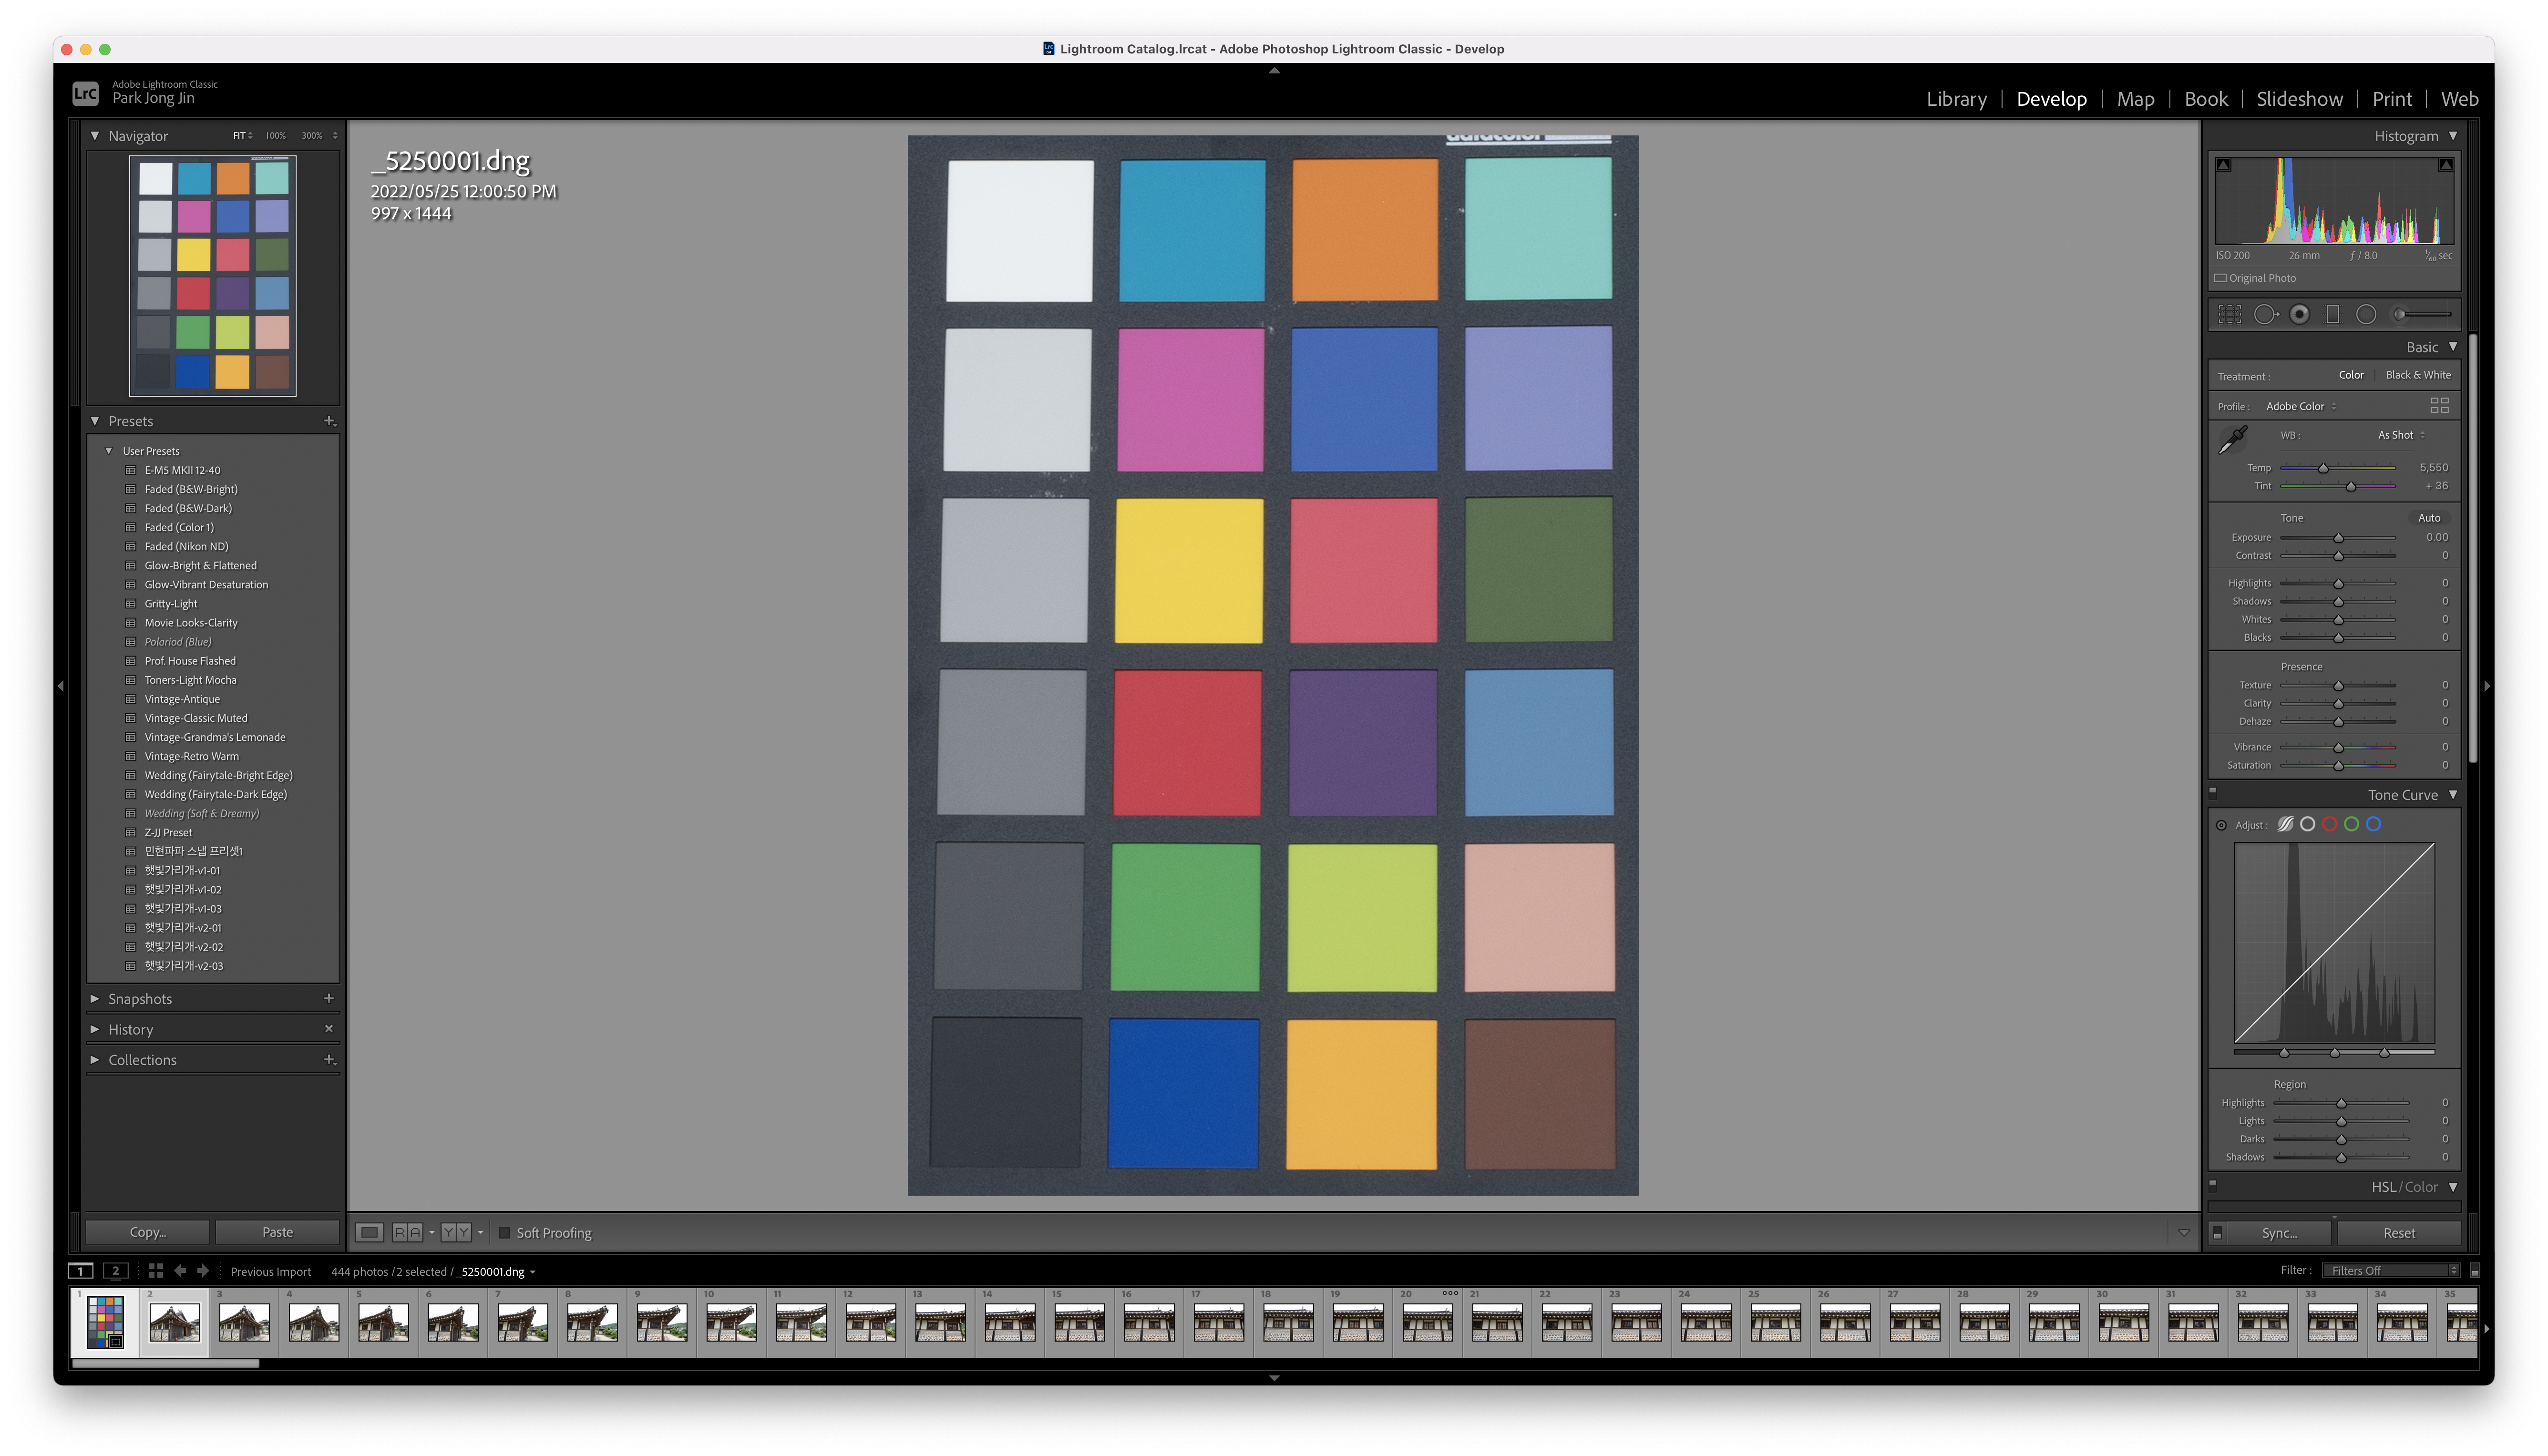Switch to the Library module
The width and height of the screenshot is (2548, 1456).
(1956, 99)
